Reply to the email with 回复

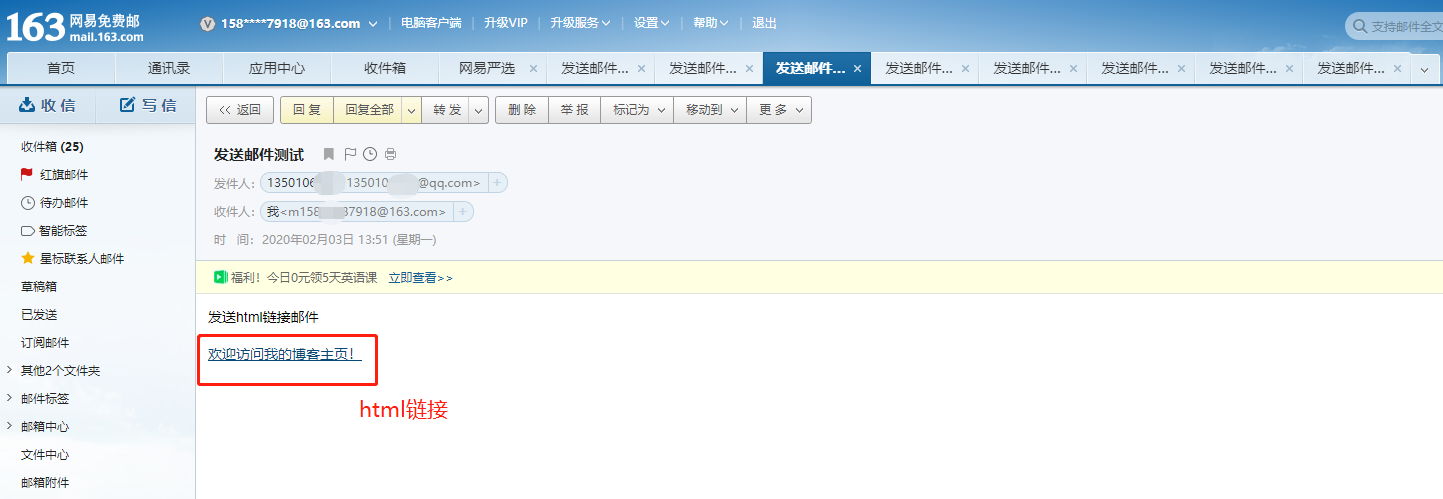coord(307,110)
